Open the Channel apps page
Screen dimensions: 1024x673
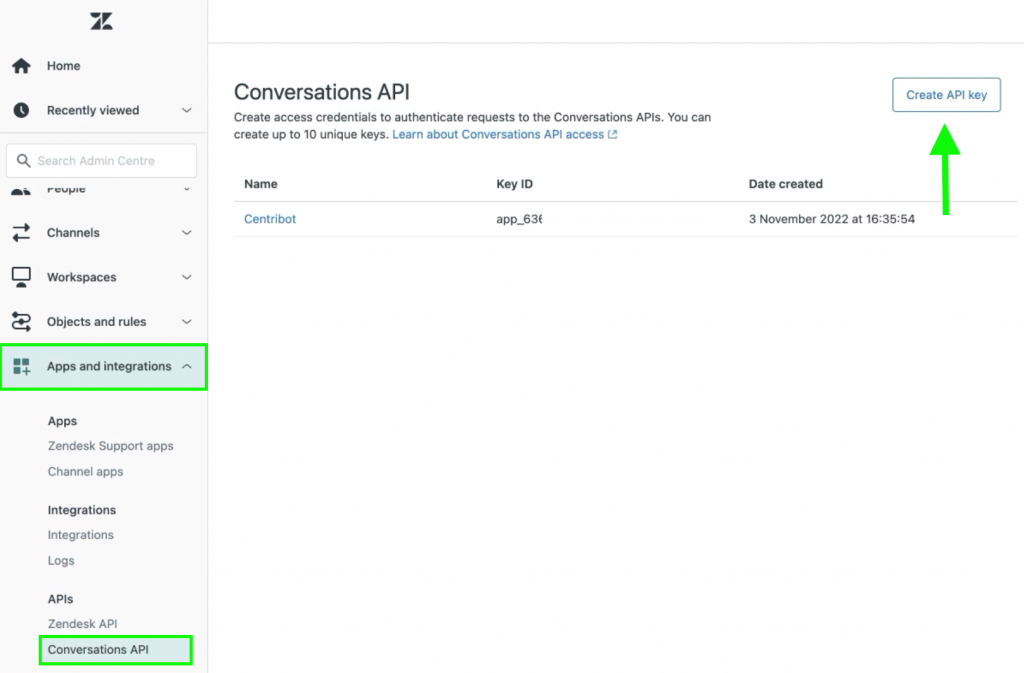[85, 472]
